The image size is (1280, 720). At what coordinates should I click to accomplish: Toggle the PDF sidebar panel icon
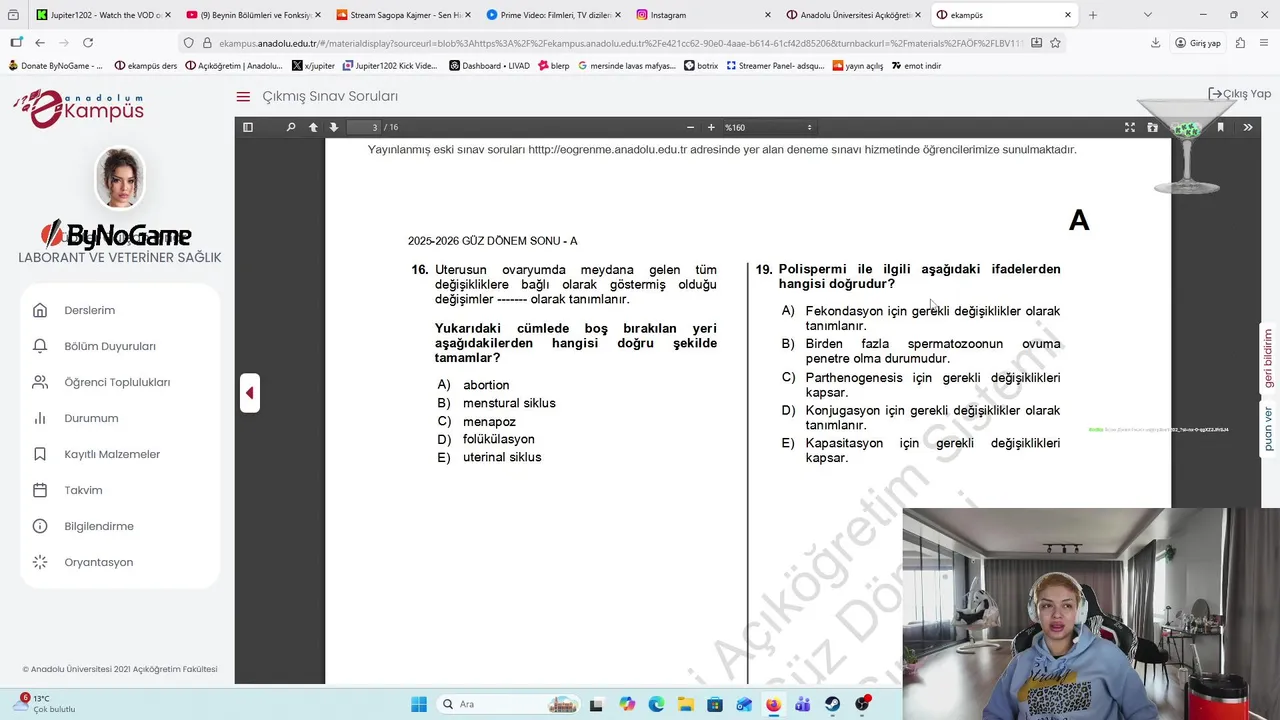click(248, 127)
